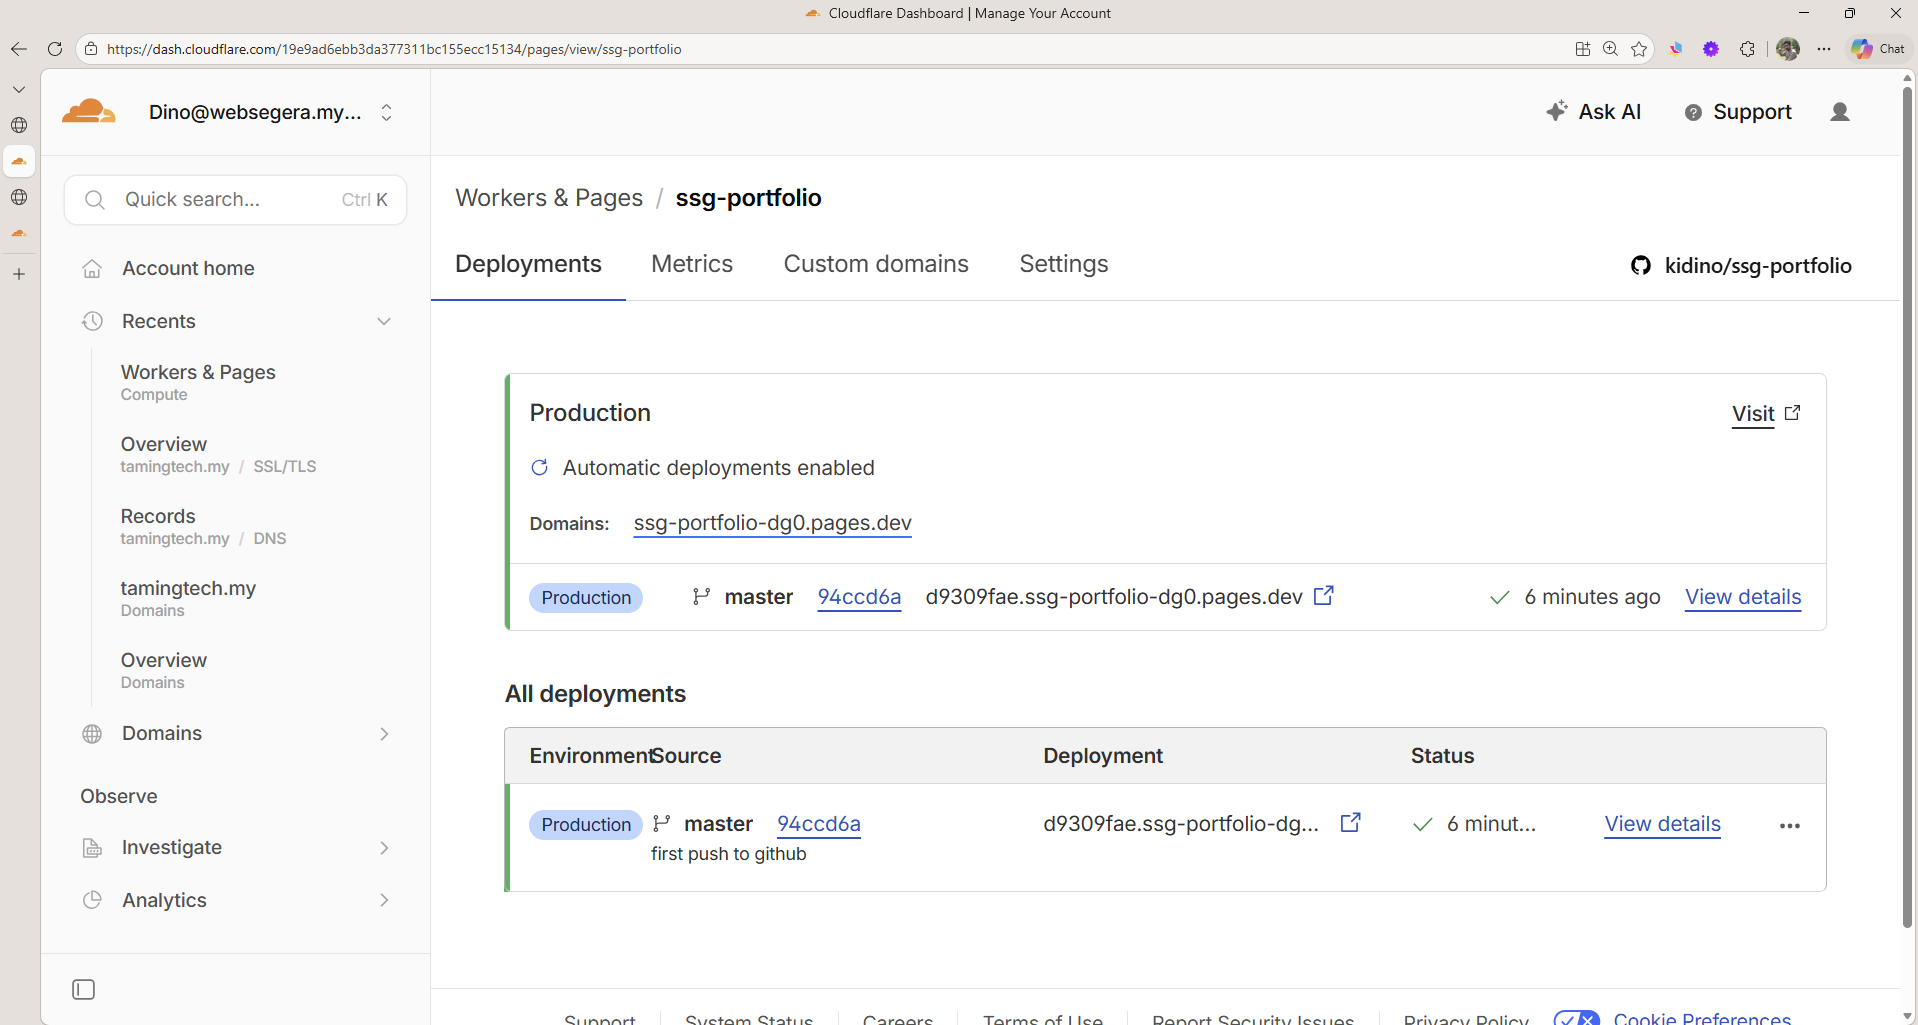Click the external link icon beside Visit
The height and width of the screenshot is (1025, 1918).
point(1792,413)
